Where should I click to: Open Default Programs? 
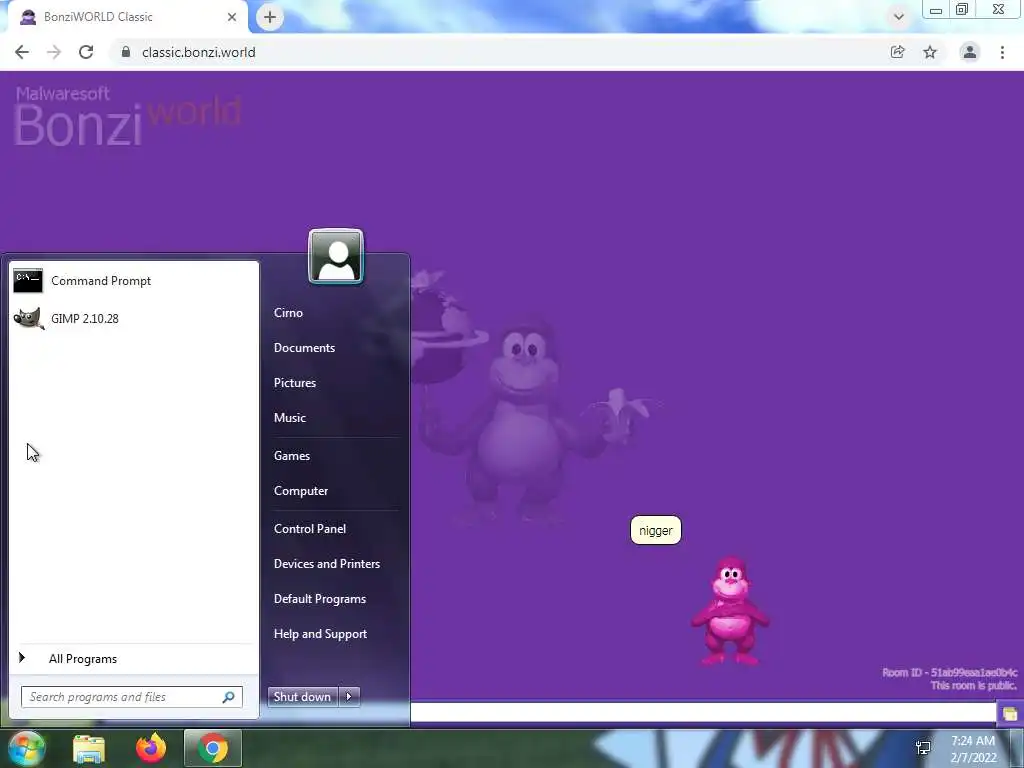[x=319, y=599]
